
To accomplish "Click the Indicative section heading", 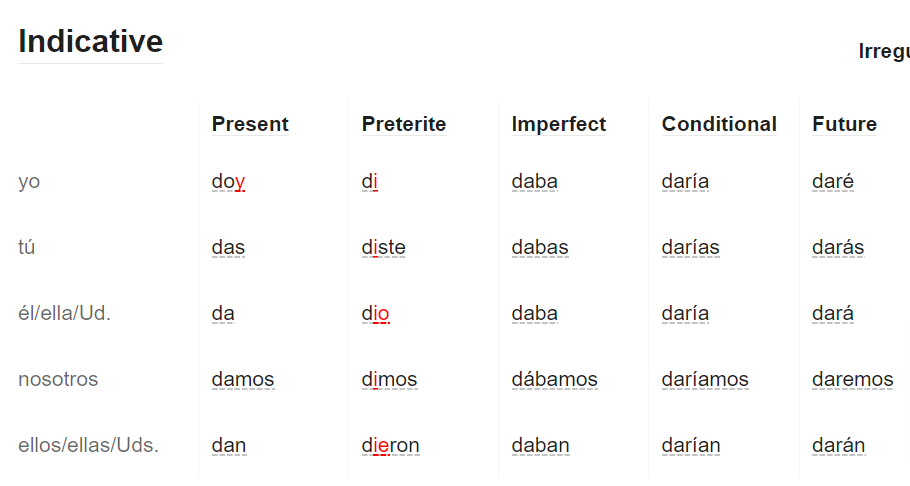I will 91,41.
